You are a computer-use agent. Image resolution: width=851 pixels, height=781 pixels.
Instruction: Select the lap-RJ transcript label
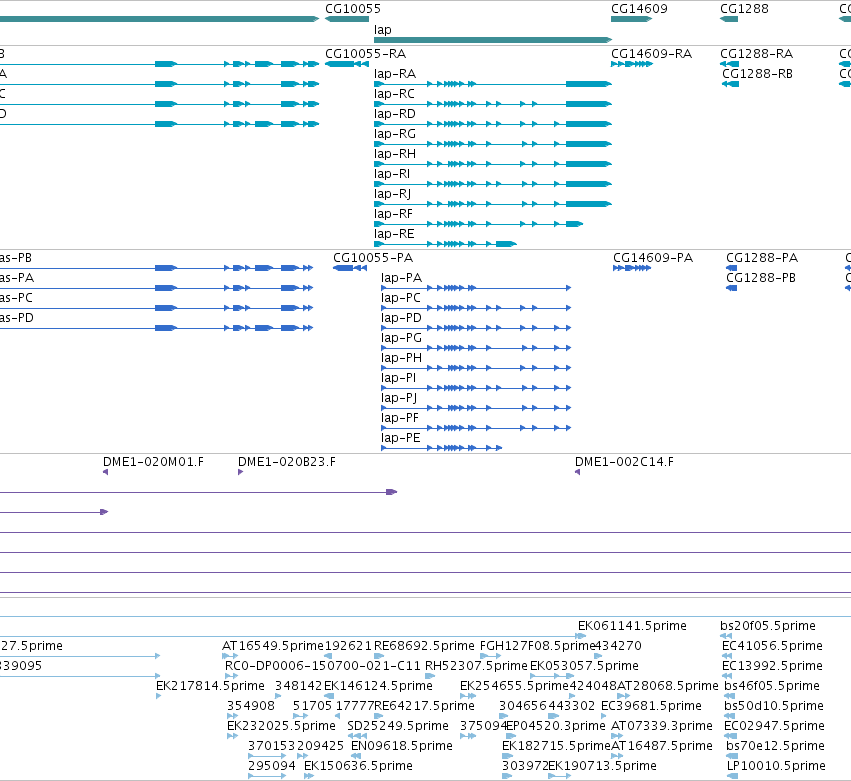[x=392, y=194]
